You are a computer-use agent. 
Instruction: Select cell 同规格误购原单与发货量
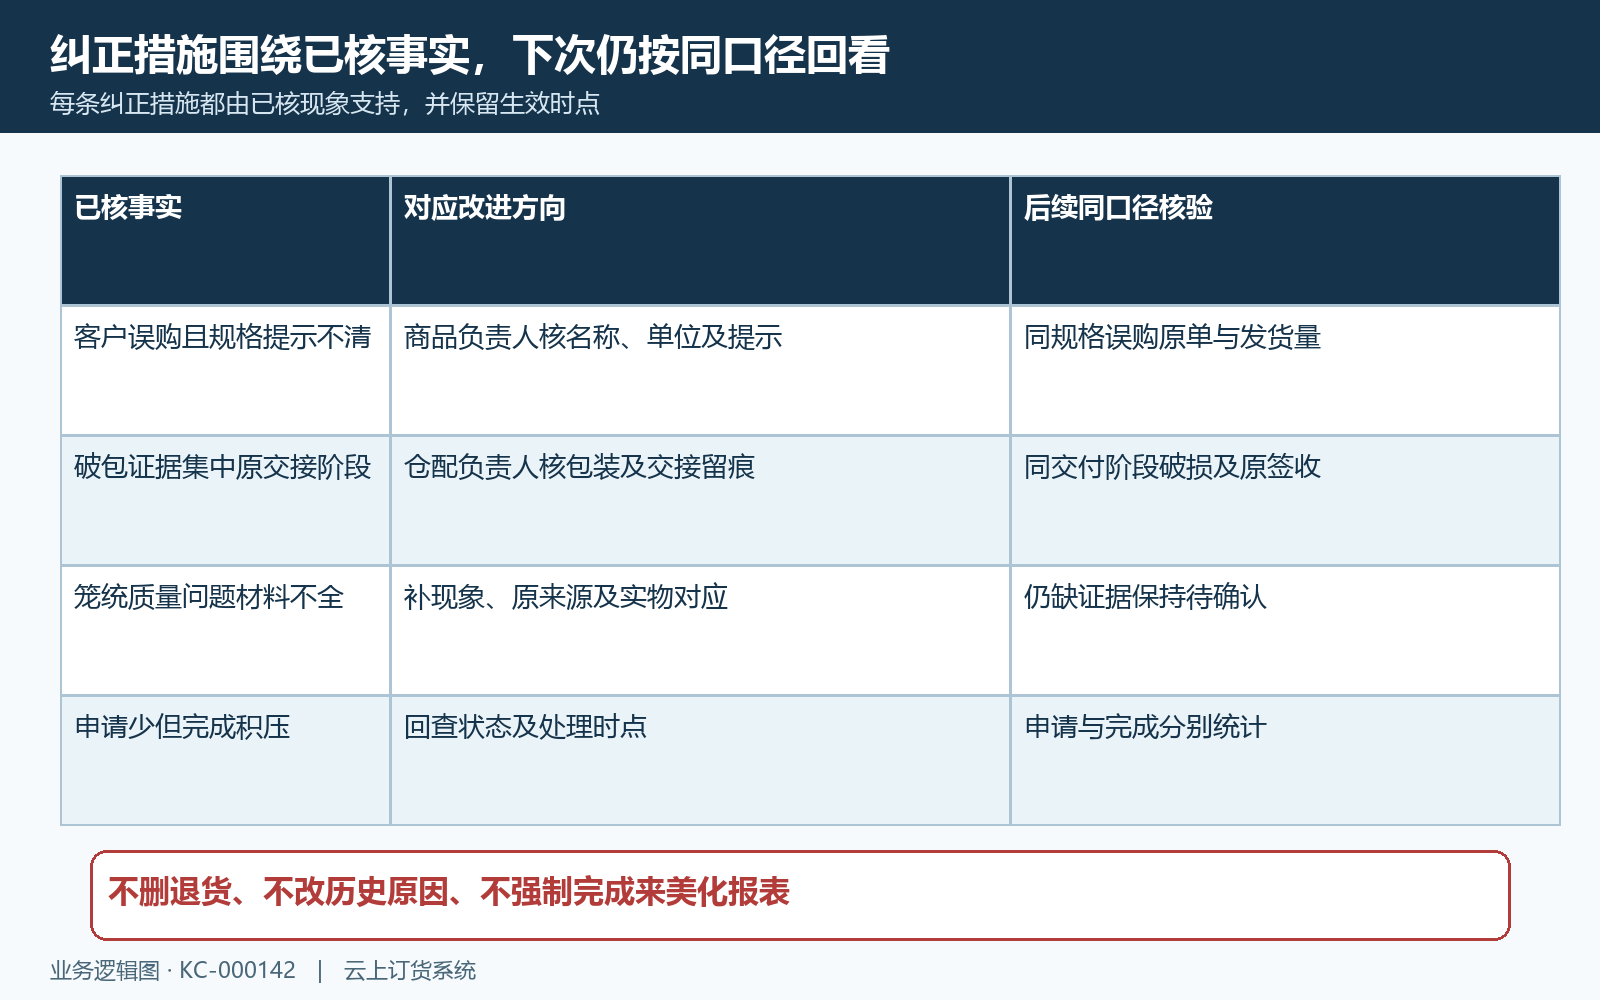[1285, 370]
